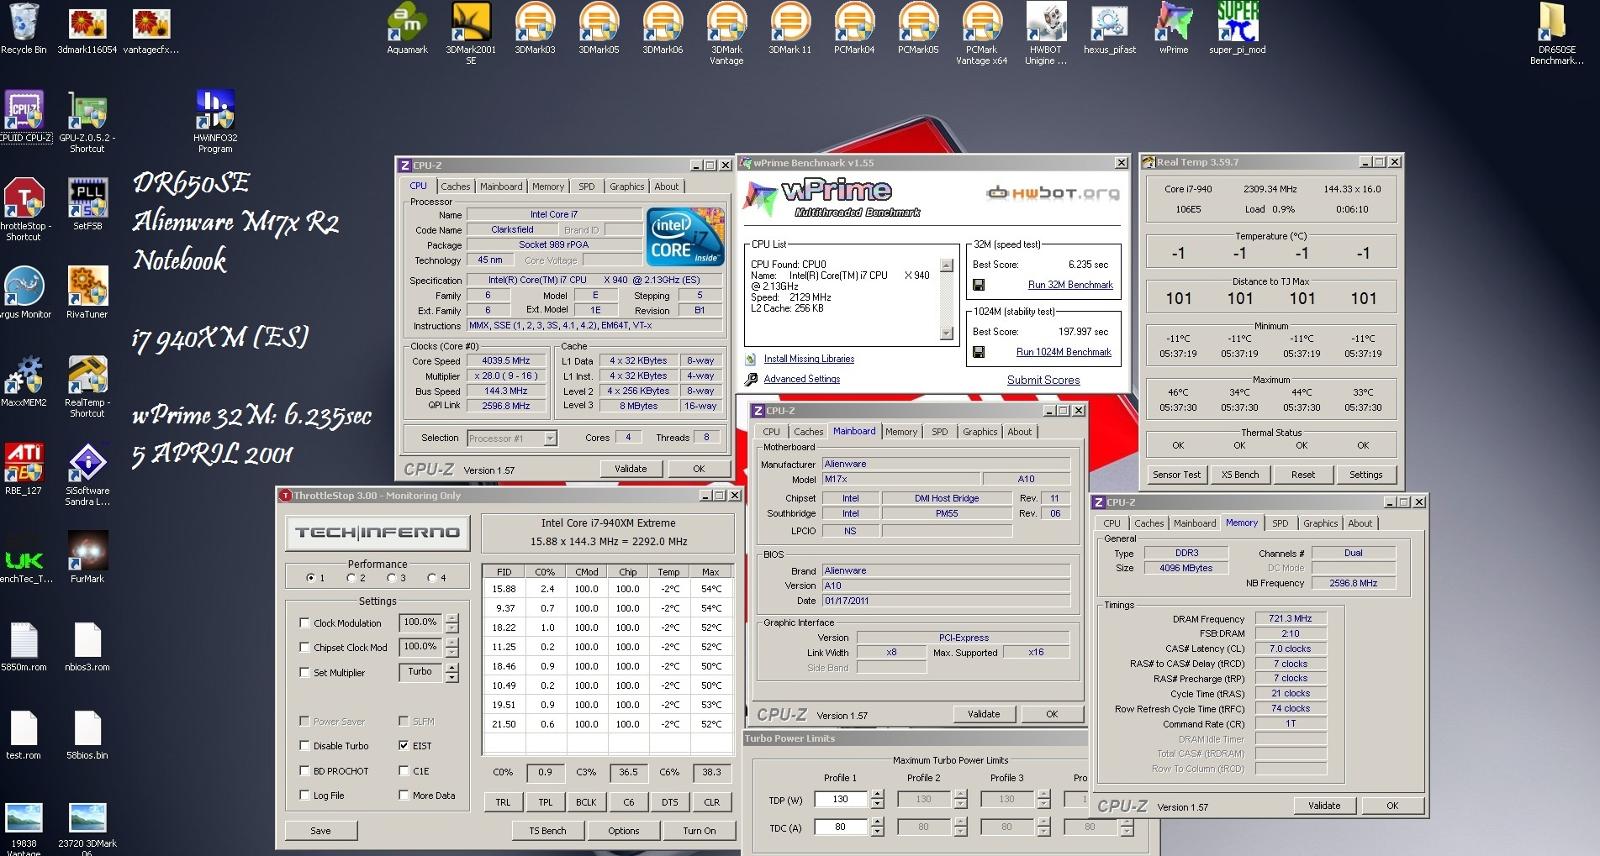This screenshot has height=856, width=1600.
Task: Click XS Bench button in Real Temp
Action: pos(1240,475)
